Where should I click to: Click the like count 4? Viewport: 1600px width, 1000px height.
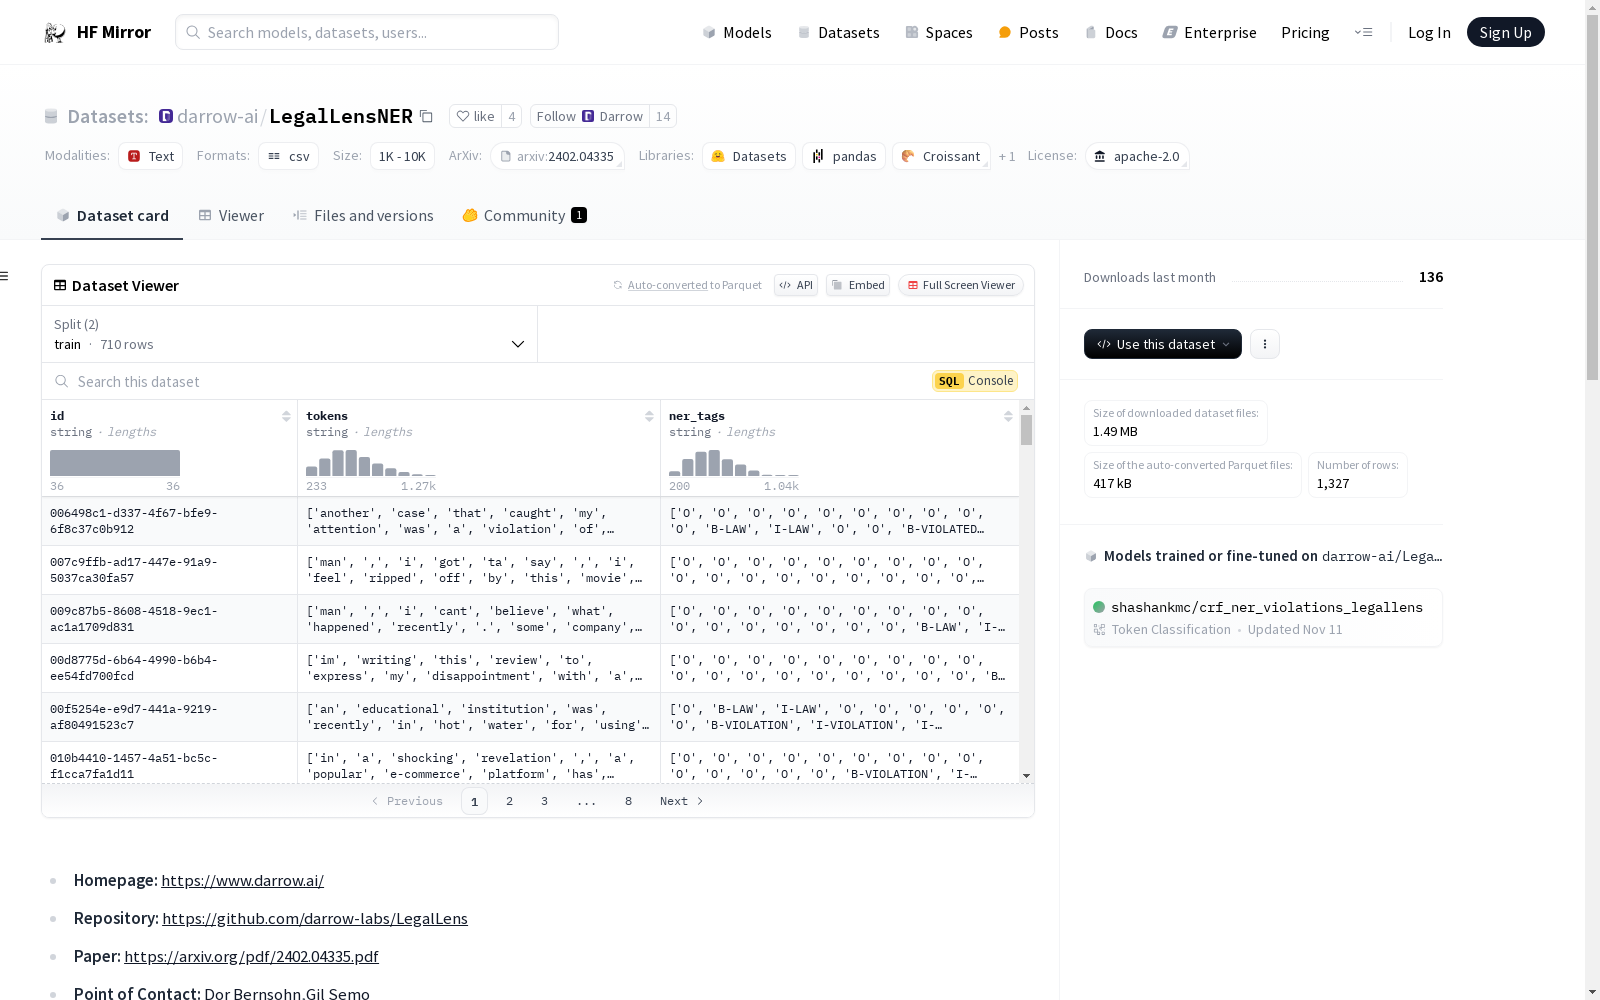[512, 116]
